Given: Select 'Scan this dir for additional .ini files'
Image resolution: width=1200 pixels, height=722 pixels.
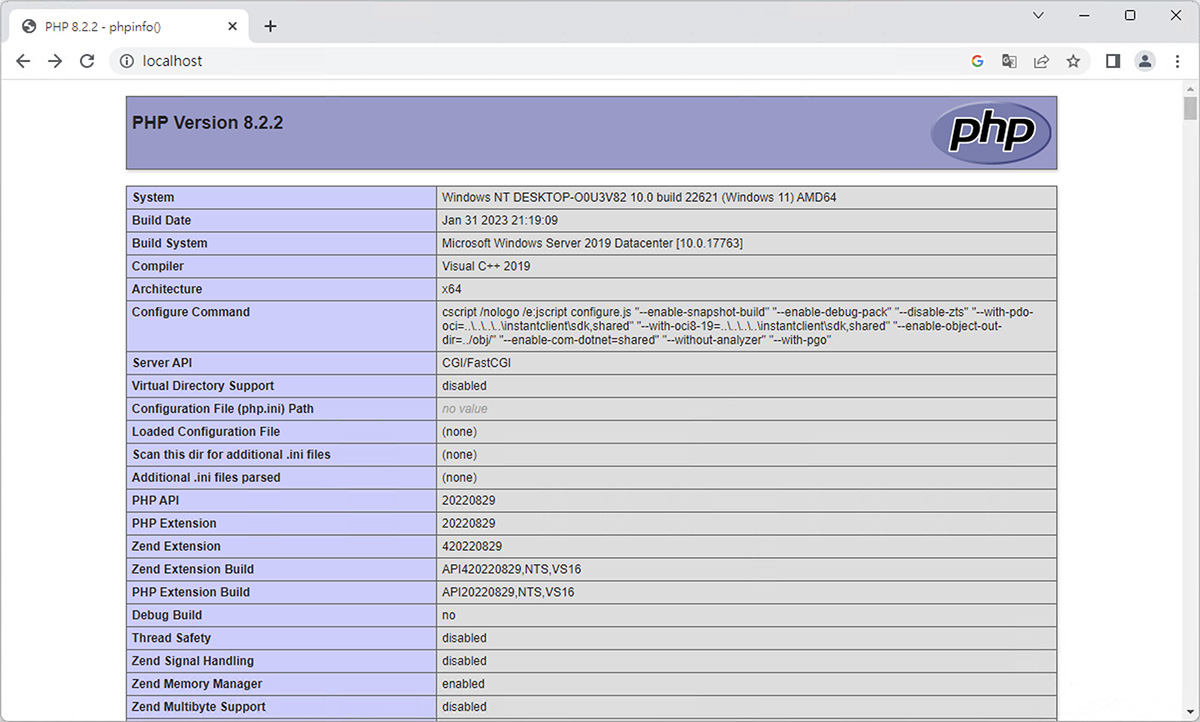Looking at the screenshot, I should click(x=231, y=455).
